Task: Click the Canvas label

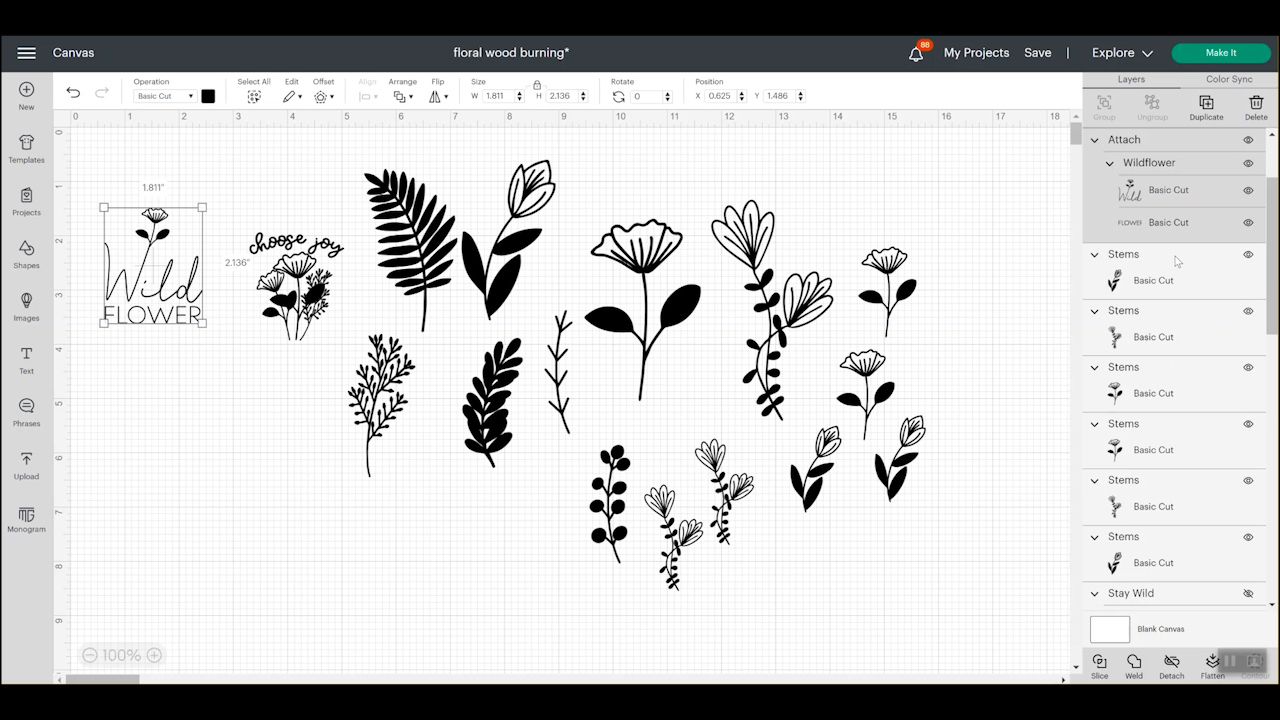Action: (73, 53)
